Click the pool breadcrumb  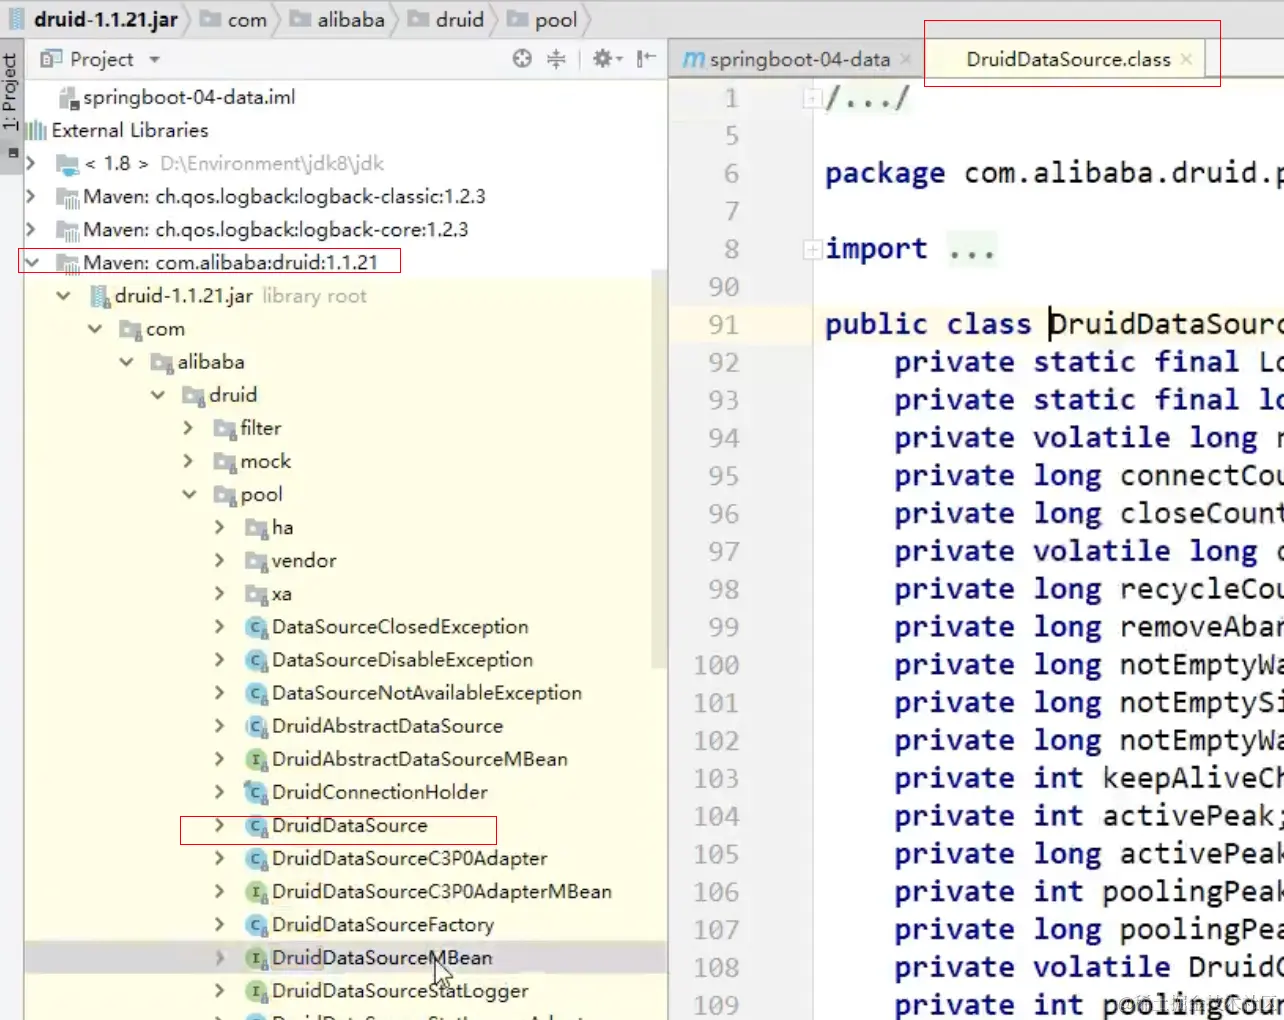(x=544, y=20)
